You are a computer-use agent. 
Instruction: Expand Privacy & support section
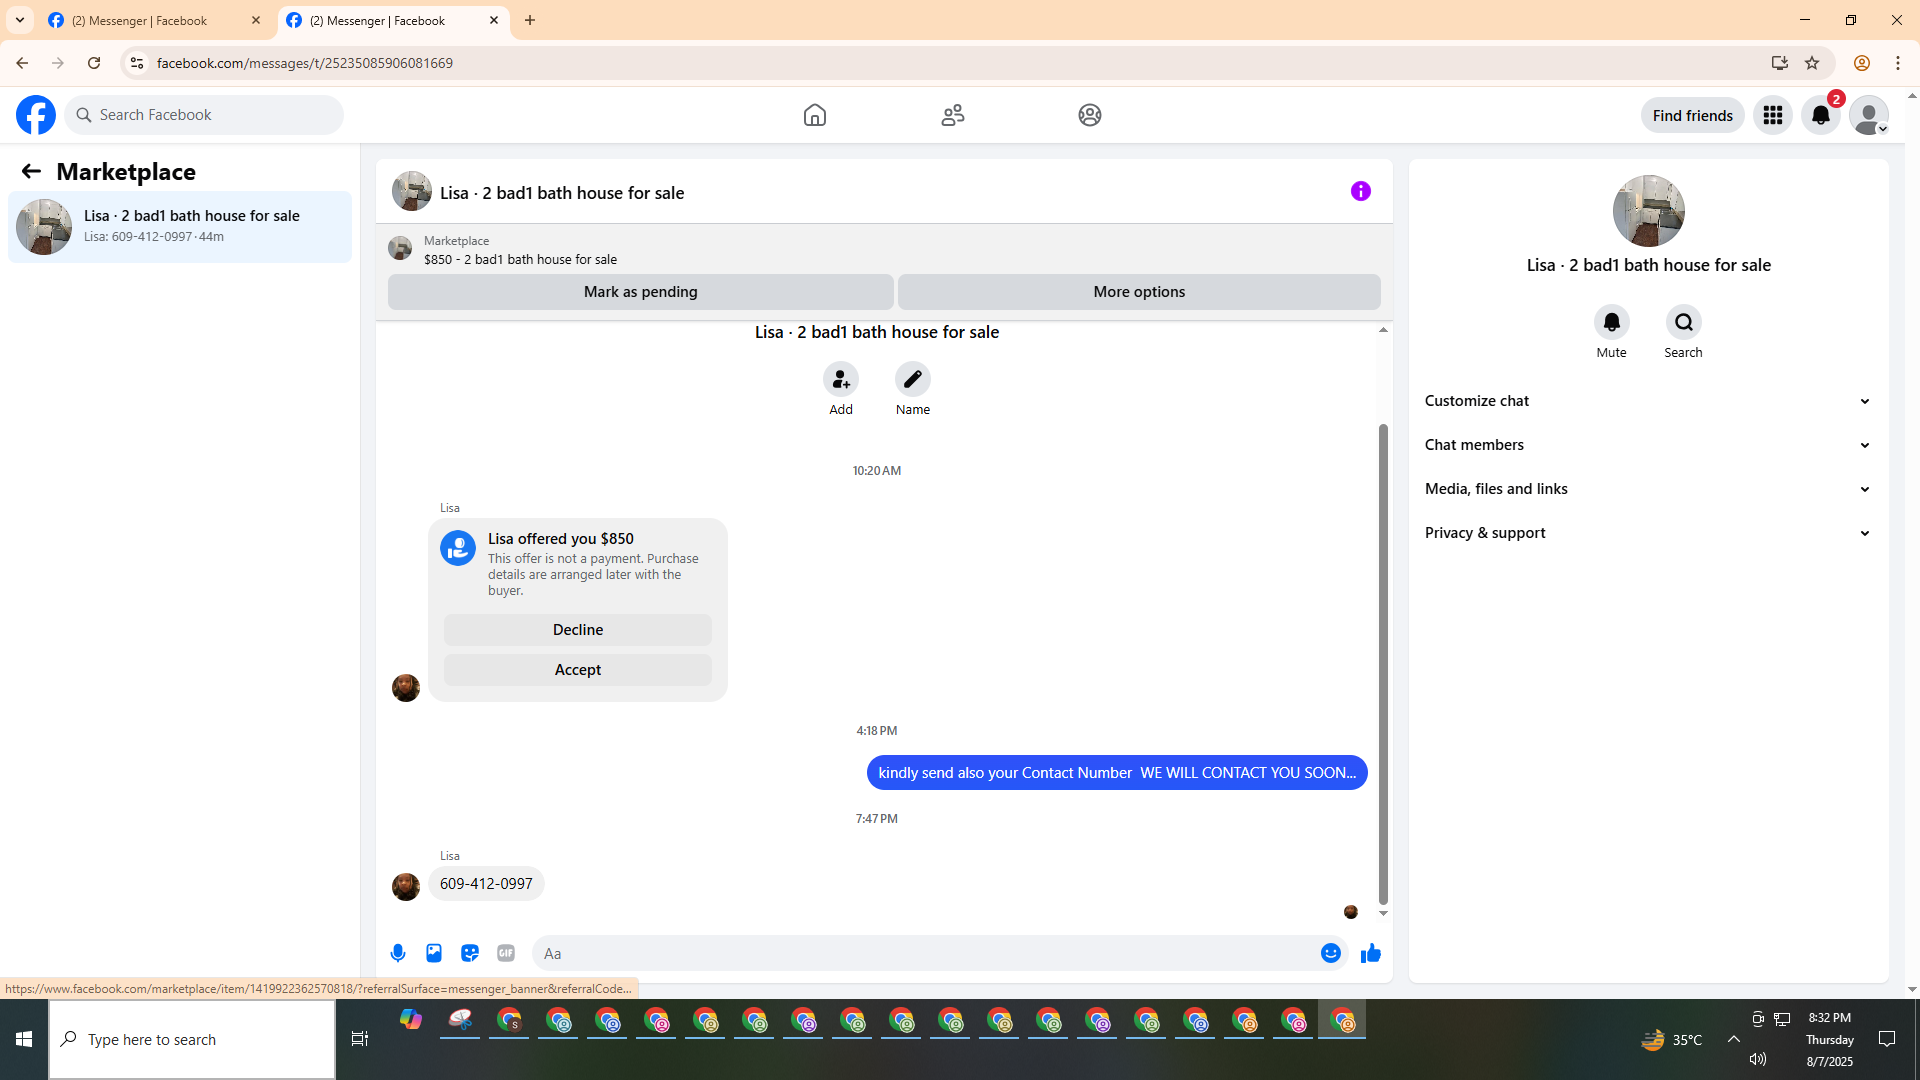(x=1648, y=533)
